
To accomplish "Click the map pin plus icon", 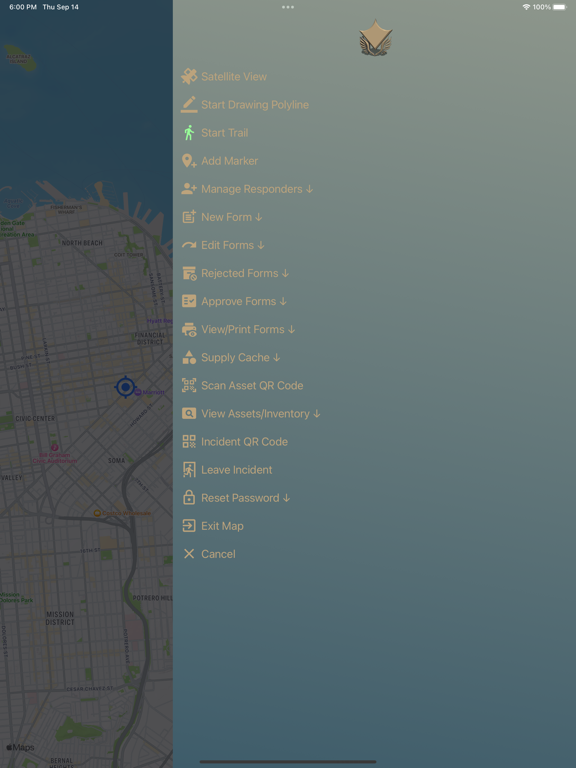I will pos(189,161).
